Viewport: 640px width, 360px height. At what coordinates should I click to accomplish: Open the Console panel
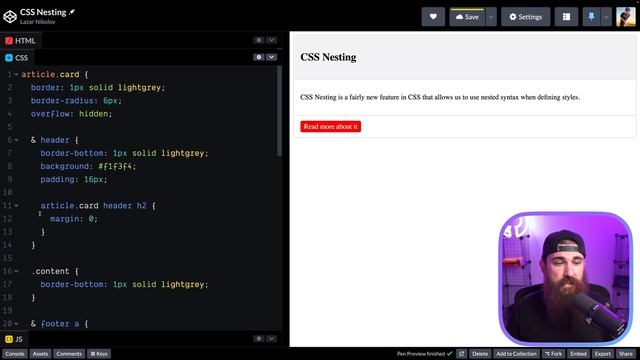(x=15, y=354)
